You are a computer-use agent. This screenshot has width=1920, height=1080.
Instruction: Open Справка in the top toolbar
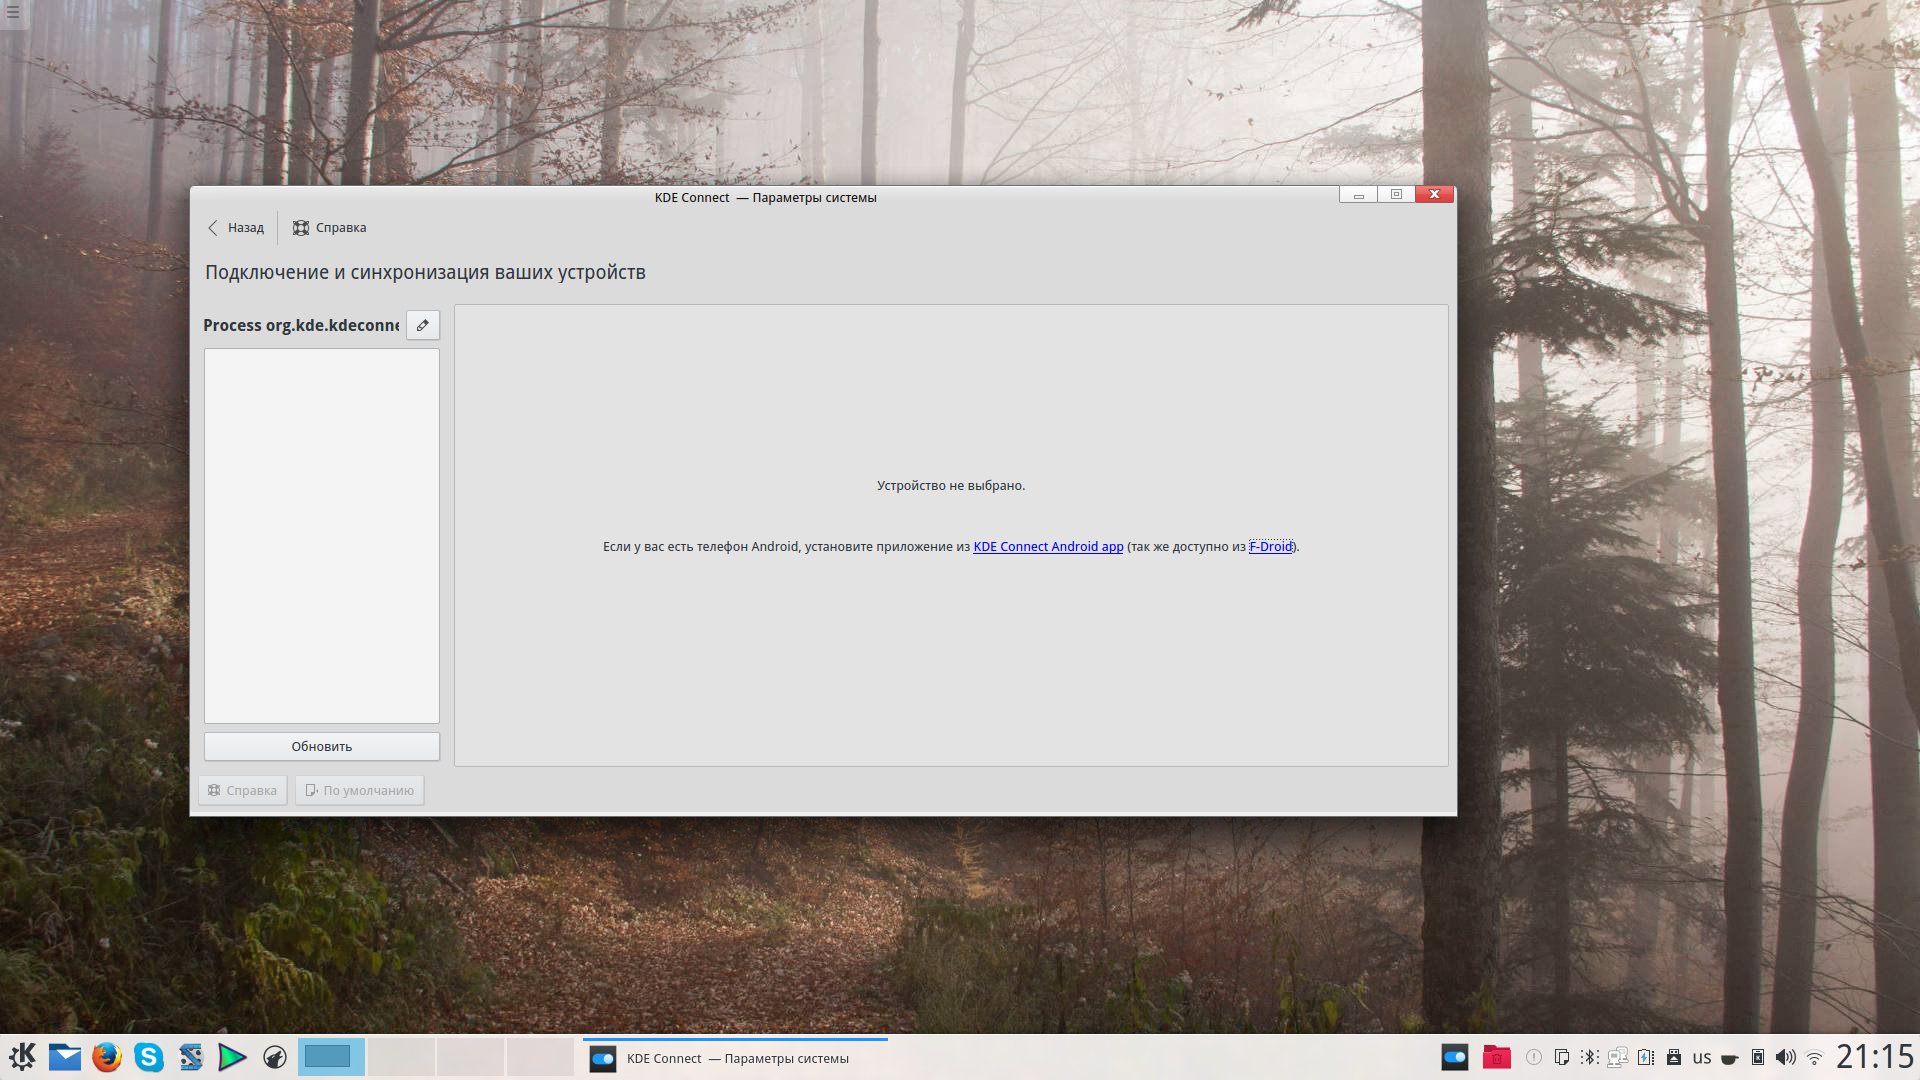330,228
